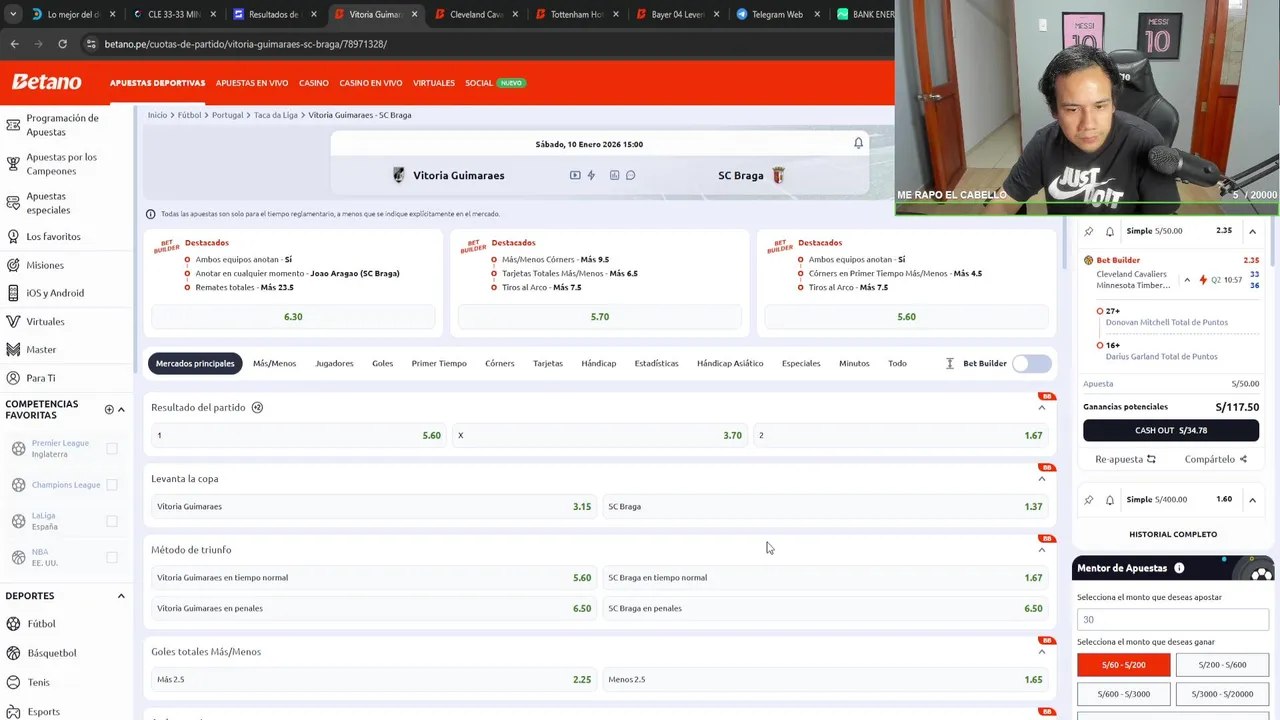
Task: Click the Master sidebar icon
Action: pyautogui.click(x=13, y=350)
